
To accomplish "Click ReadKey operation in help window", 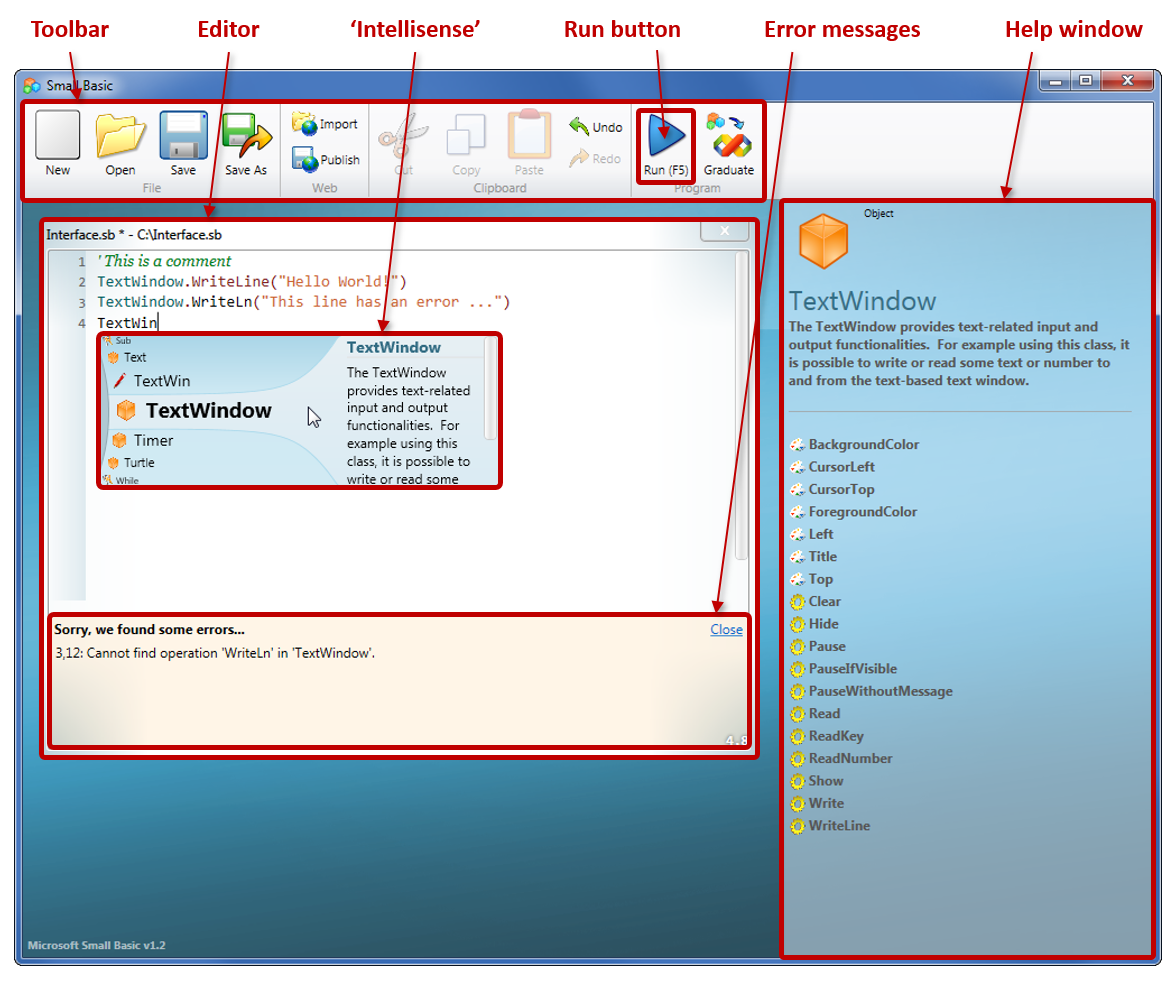I will tap(827, 736).
